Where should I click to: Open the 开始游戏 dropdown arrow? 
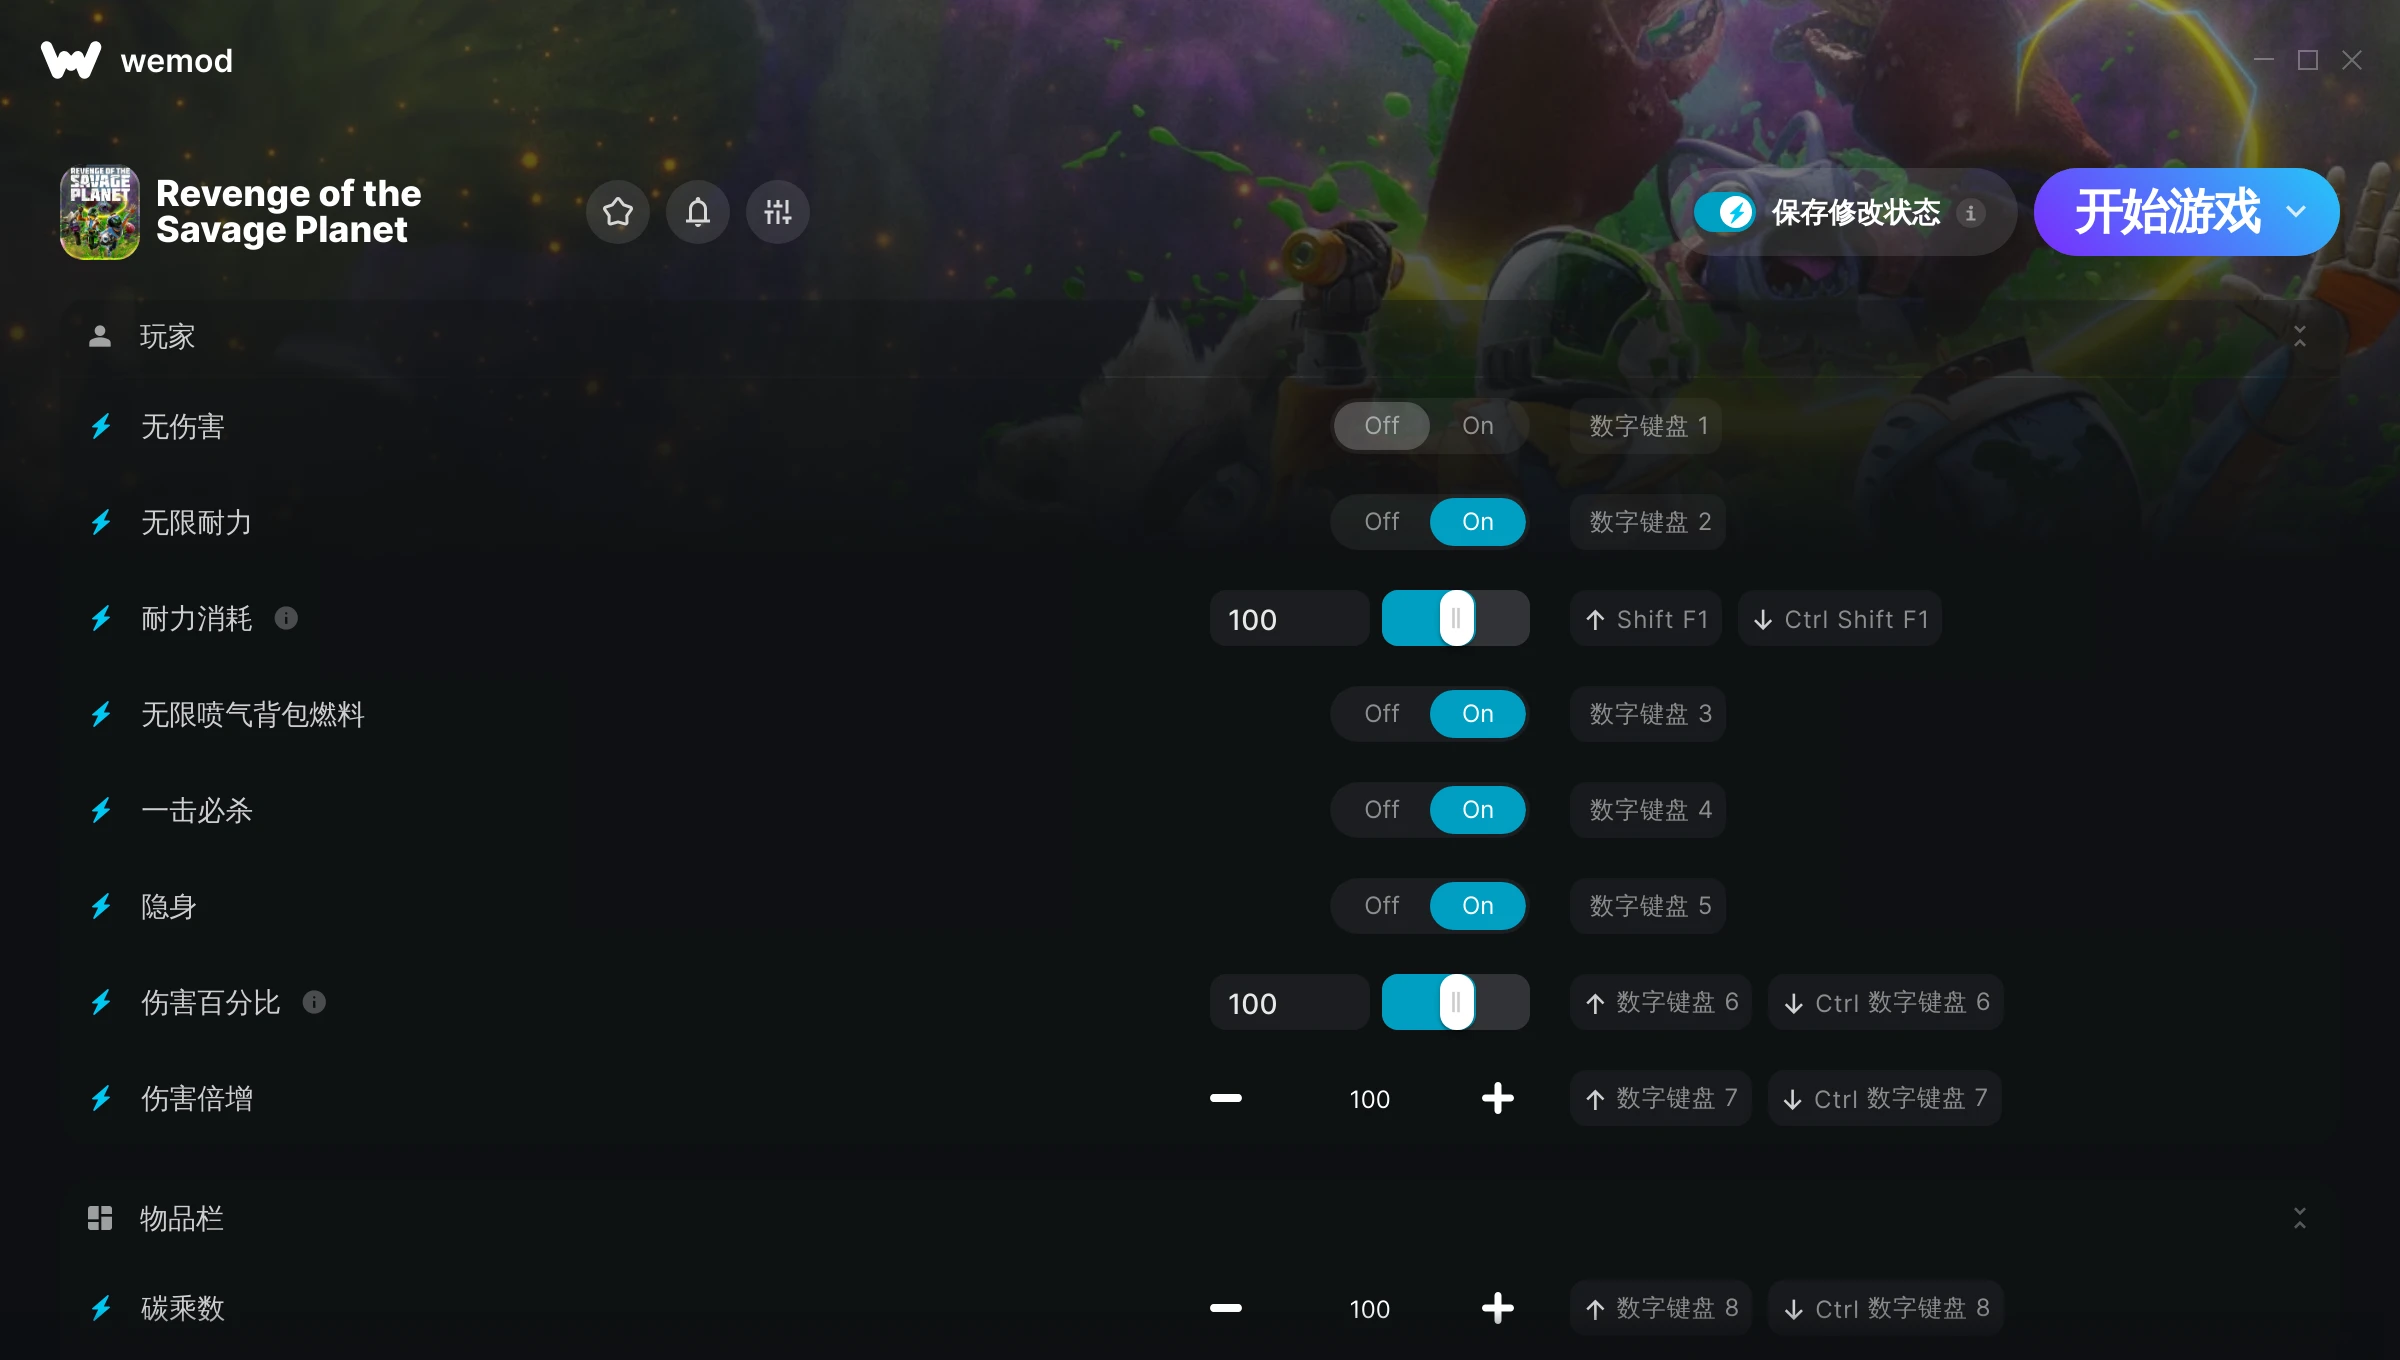tap(2296, 212)
